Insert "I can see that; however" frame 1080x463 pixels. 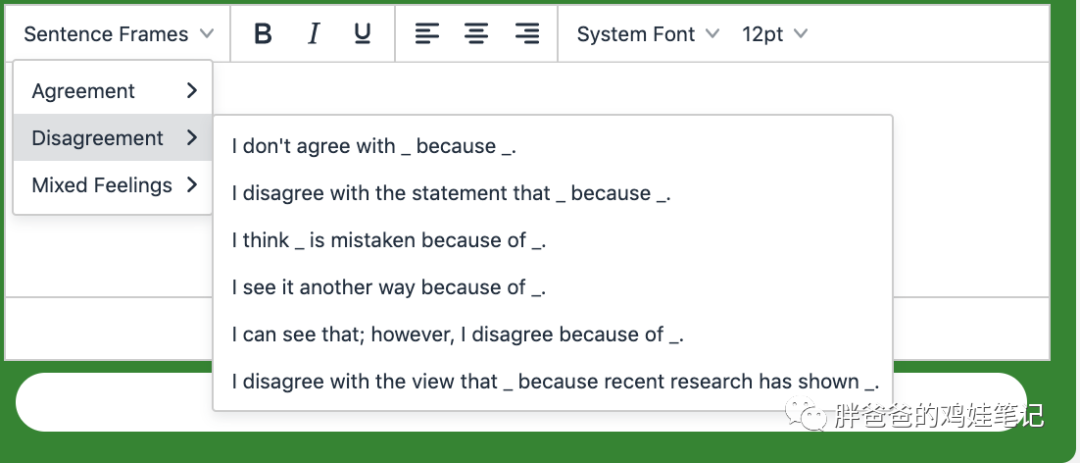pos(457,334)
